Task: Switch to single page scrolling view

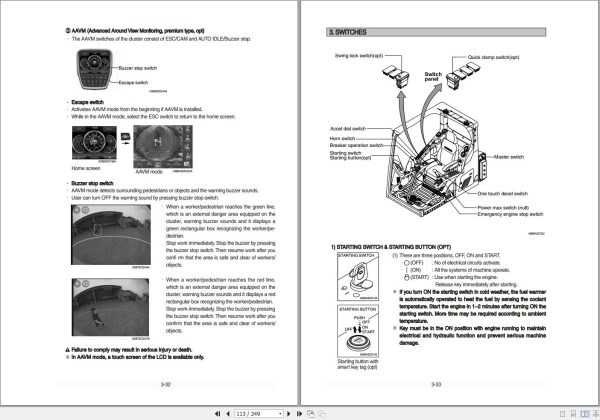Action: click(573, 413)
